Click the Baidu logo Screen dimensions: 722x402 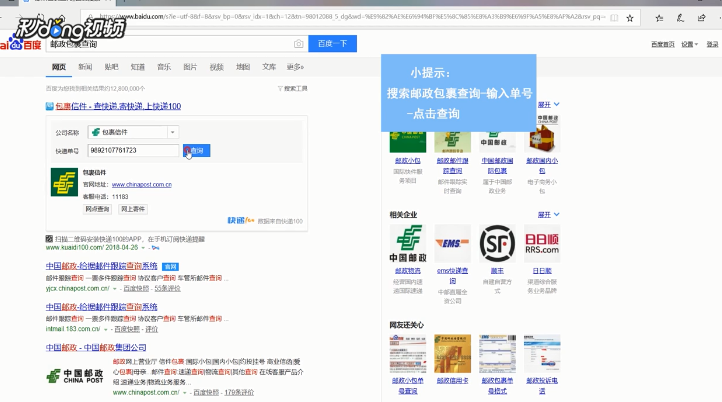coord(21,44)
